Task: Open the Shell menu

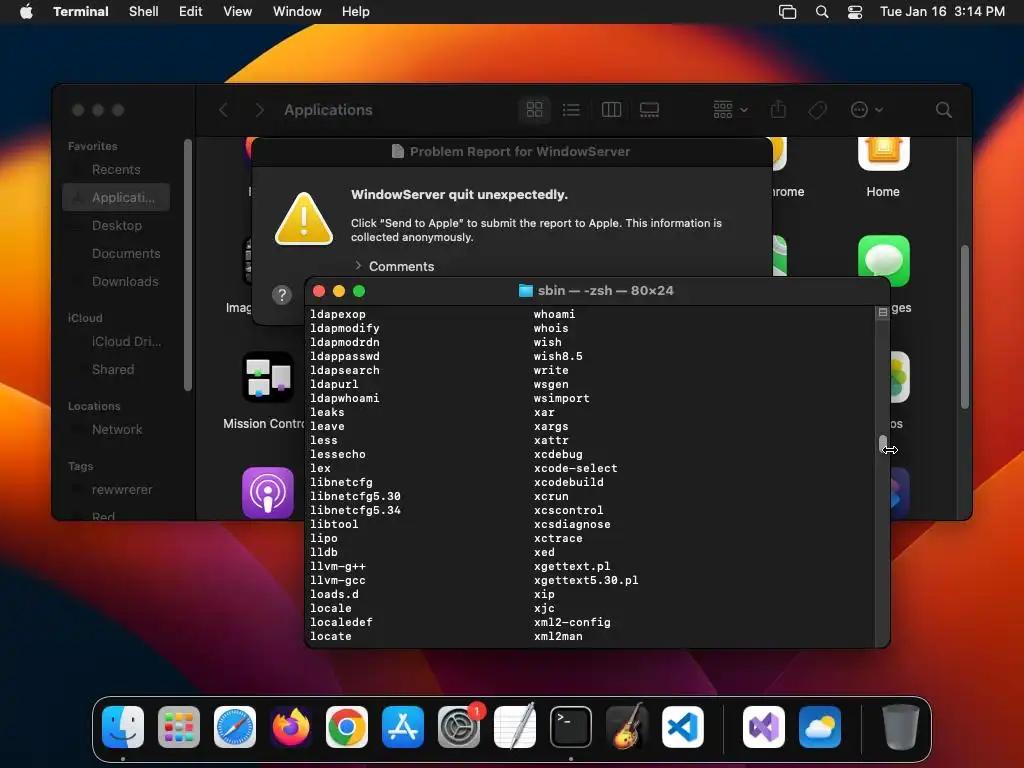Action: pos(144,11)
